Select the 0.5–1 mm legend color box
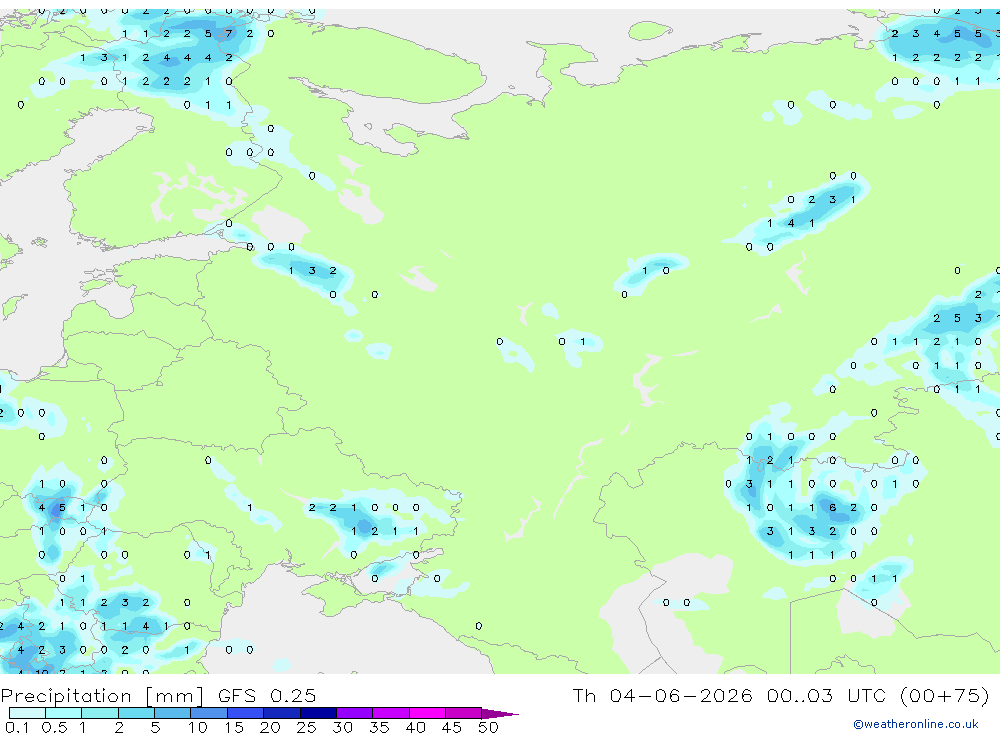This screenshot has height=733, width=1000. pos(63,713)
